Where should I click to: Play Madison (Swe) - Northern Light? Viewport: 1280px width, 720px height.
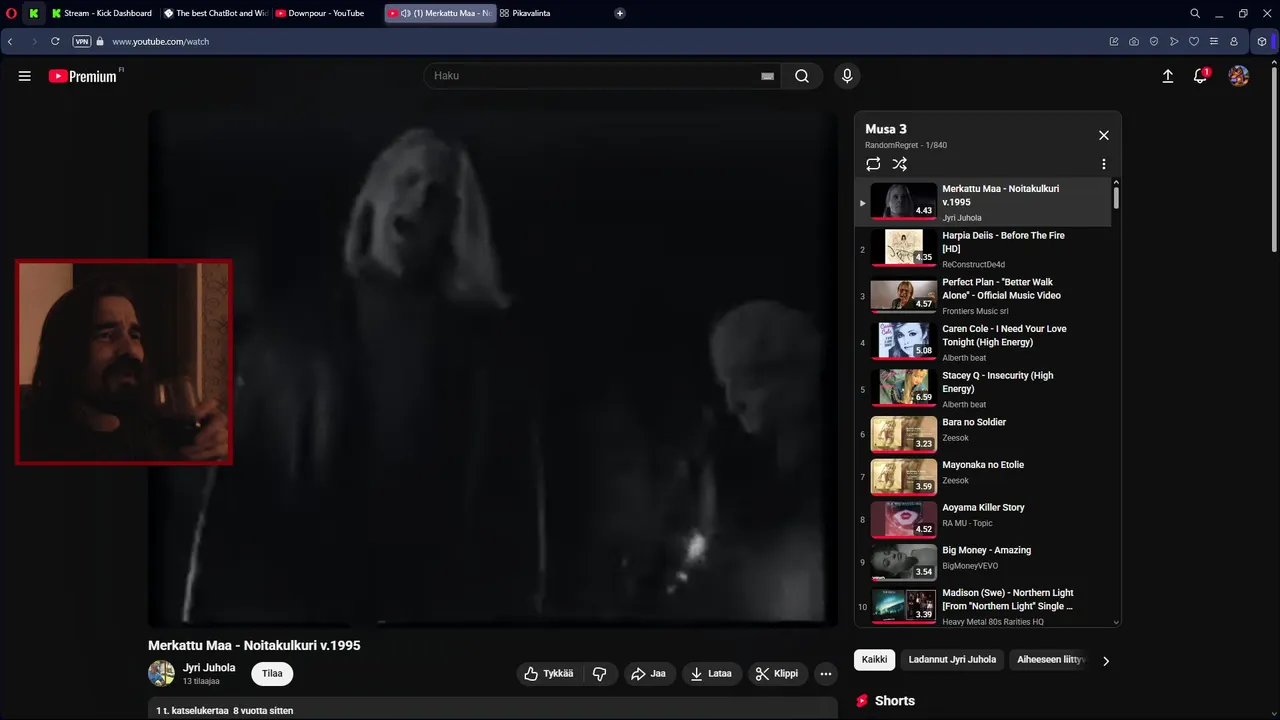[985, 606]
